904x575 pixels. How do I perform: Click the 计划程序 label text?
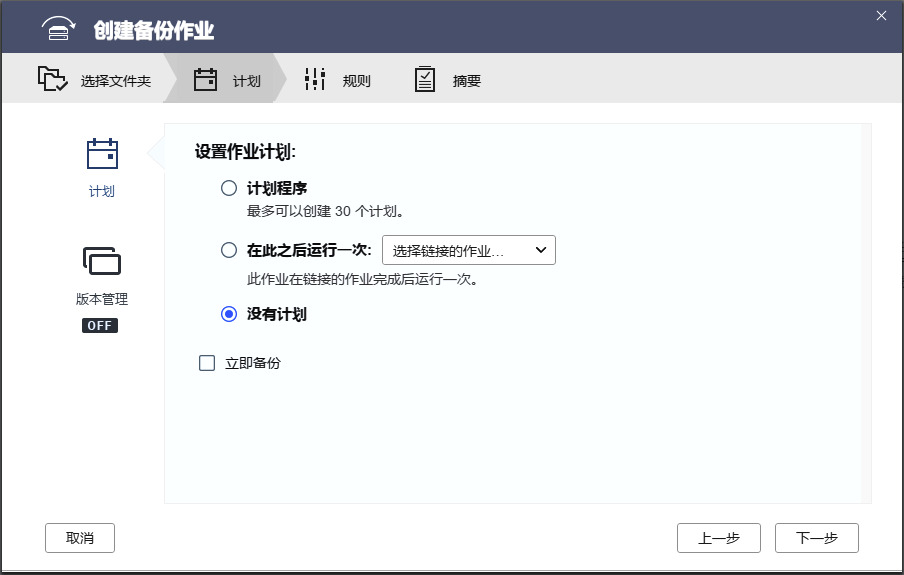click(277, 188)
